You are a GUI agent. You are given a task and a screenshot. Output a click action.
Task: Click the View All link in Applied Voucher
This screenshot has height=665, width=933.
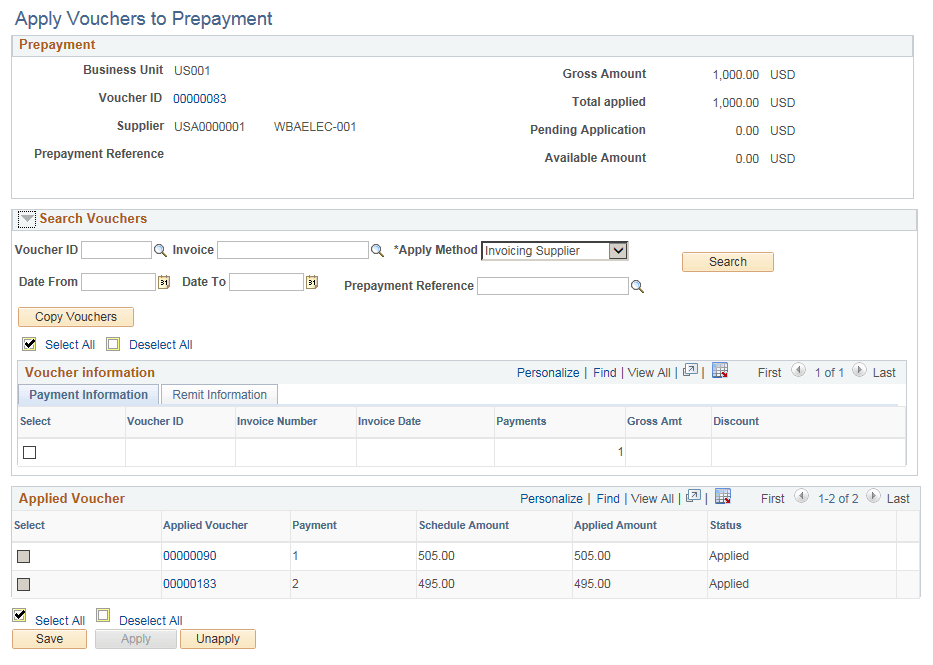652,498
